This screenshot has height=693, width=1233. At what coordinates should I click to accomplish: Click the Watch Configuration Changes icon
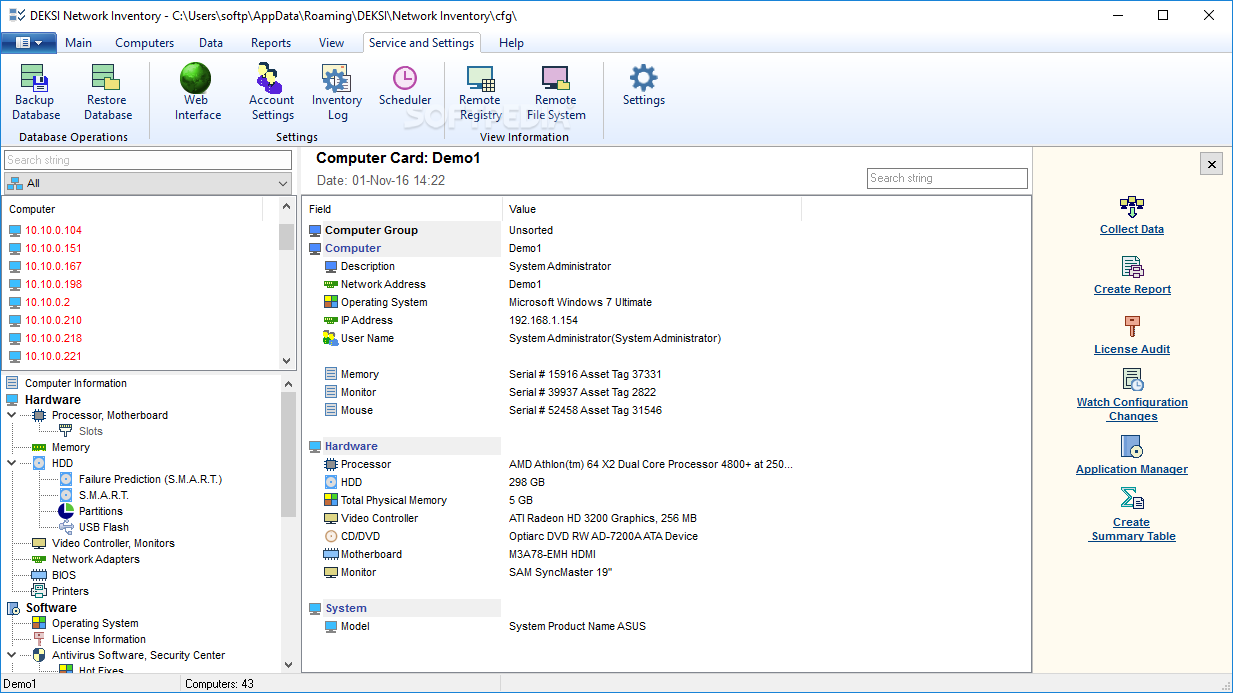point(1131,379)
